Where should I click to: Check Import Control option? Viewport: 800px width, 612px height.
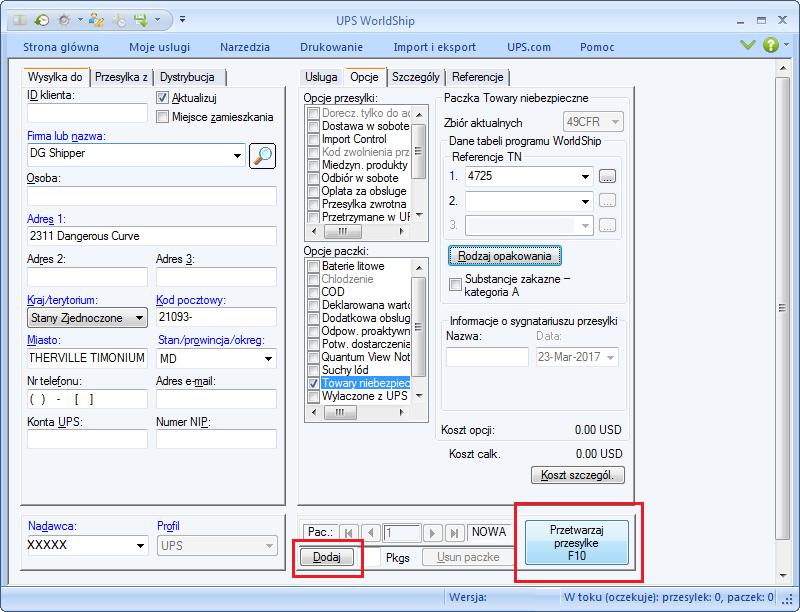313,139
